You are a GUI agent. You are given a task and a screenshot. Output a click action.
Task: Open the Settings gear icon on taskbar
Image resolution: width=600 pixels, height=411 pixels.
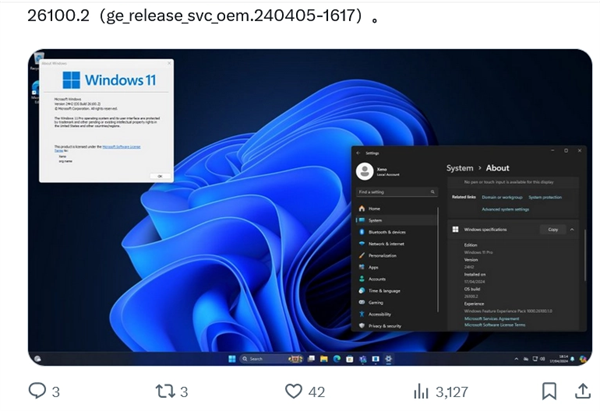tap(388, 359)
